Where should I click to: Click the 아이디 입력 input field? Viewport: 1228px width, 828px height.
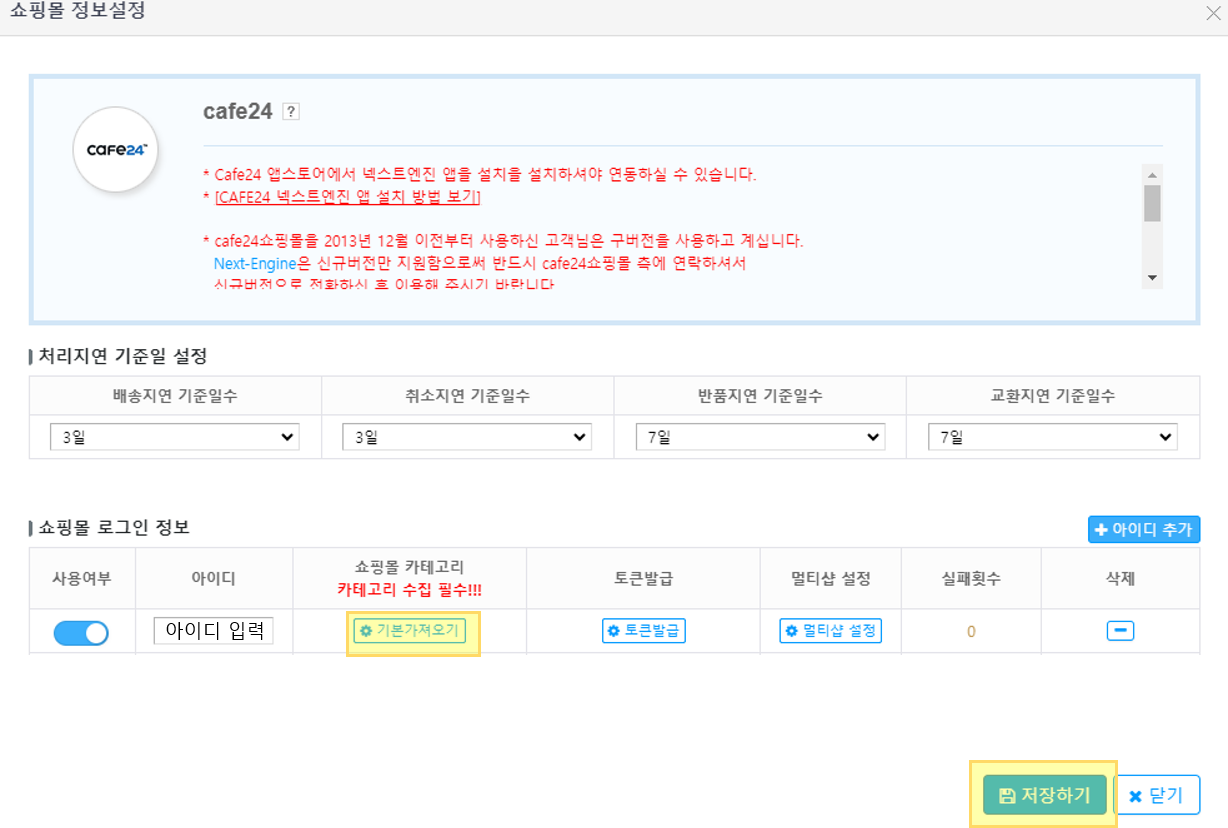[214, 631]
